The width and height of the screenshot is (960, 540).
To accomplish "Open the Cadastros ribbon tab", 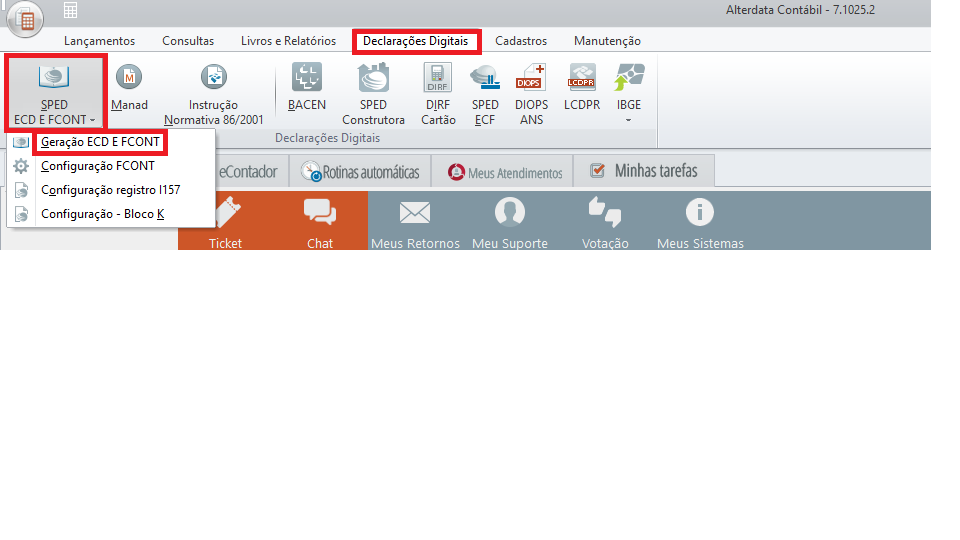I will (x=521, y=41).
